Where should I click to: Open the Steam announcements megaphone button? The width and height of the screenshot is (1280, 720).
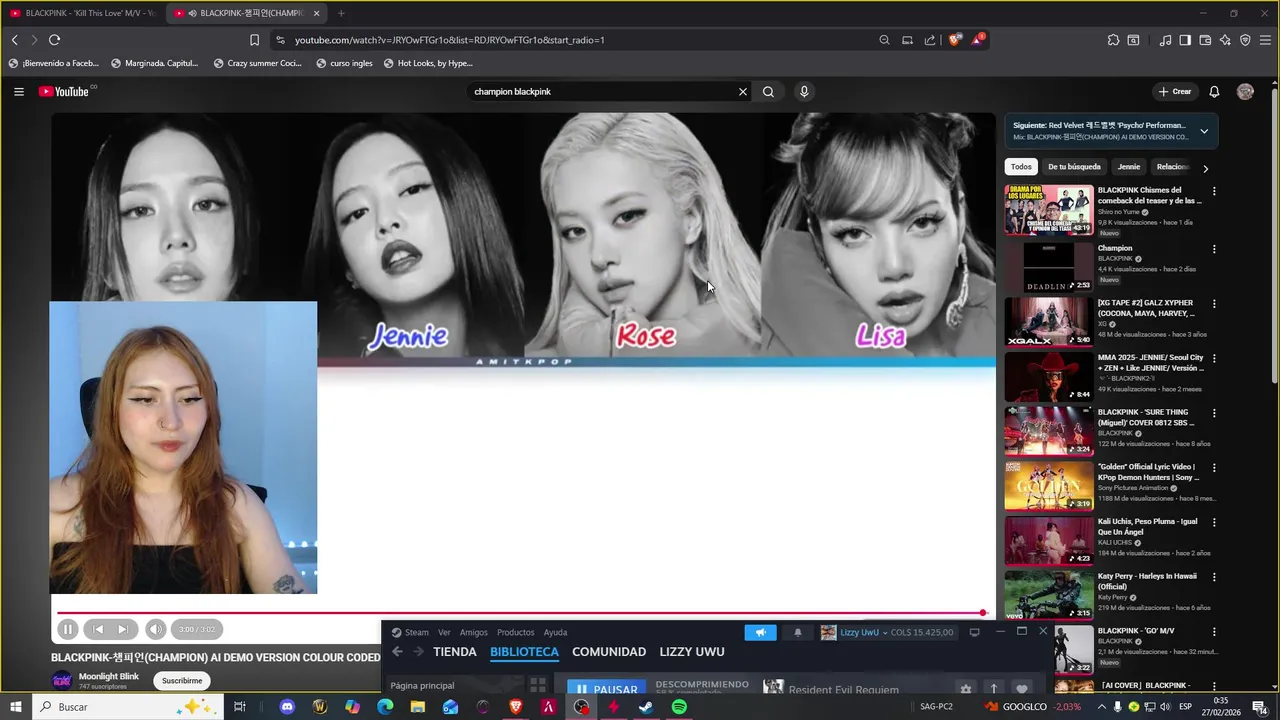coord(760,632)
